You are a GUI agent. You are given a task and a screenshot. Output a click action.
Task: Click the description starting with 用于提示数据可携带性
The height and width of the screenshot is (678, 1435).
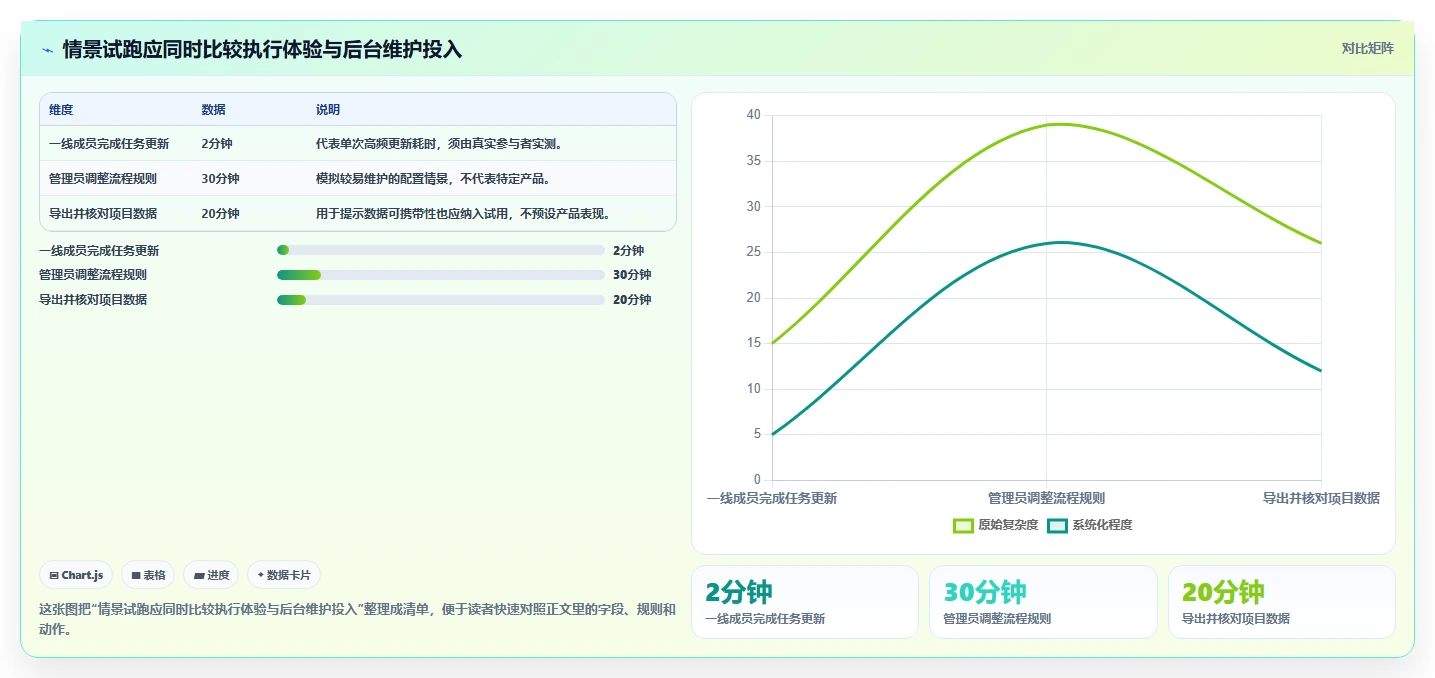pos(464,213)
